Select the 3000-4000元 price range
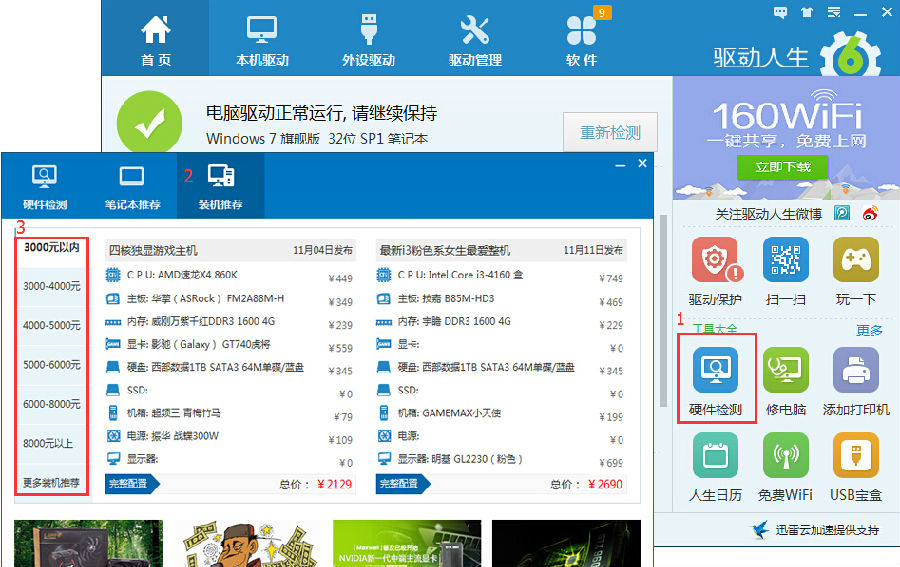Viewport: 900px width, 567px height. point(52,286)
